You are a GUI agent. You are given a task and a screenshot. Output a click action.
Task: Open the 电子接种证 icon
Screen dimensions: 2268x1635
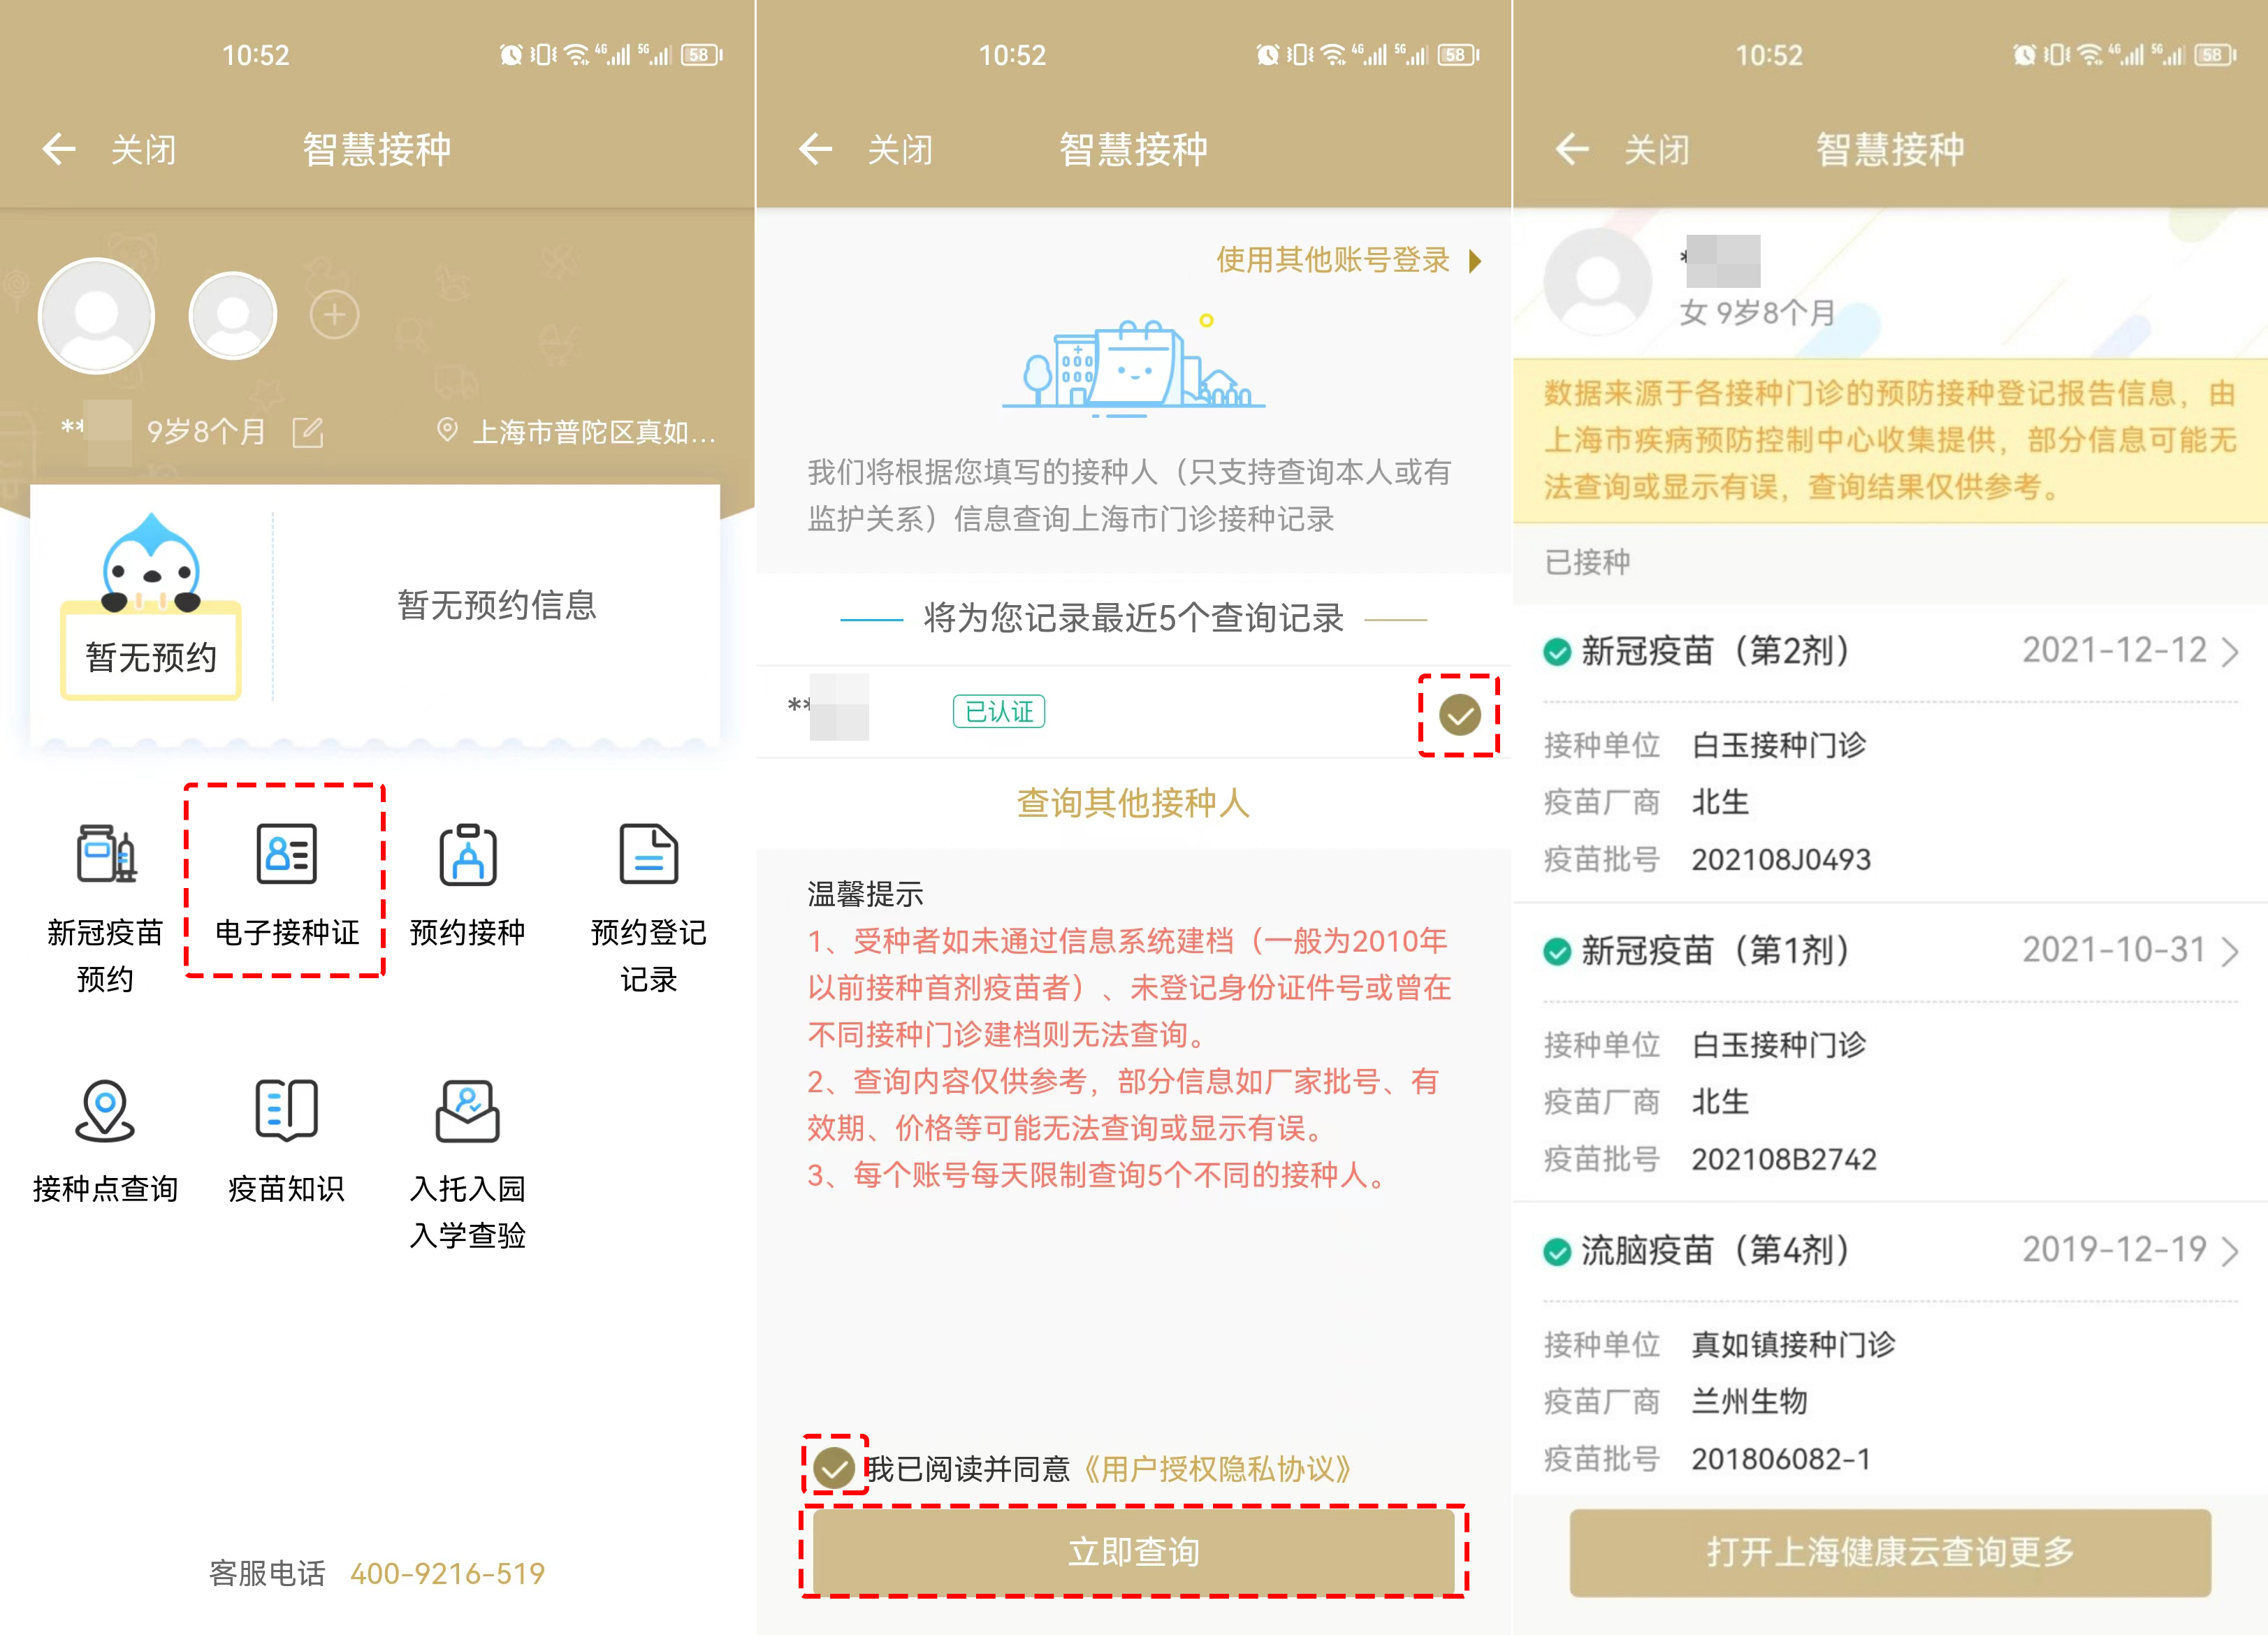(286, 855)
